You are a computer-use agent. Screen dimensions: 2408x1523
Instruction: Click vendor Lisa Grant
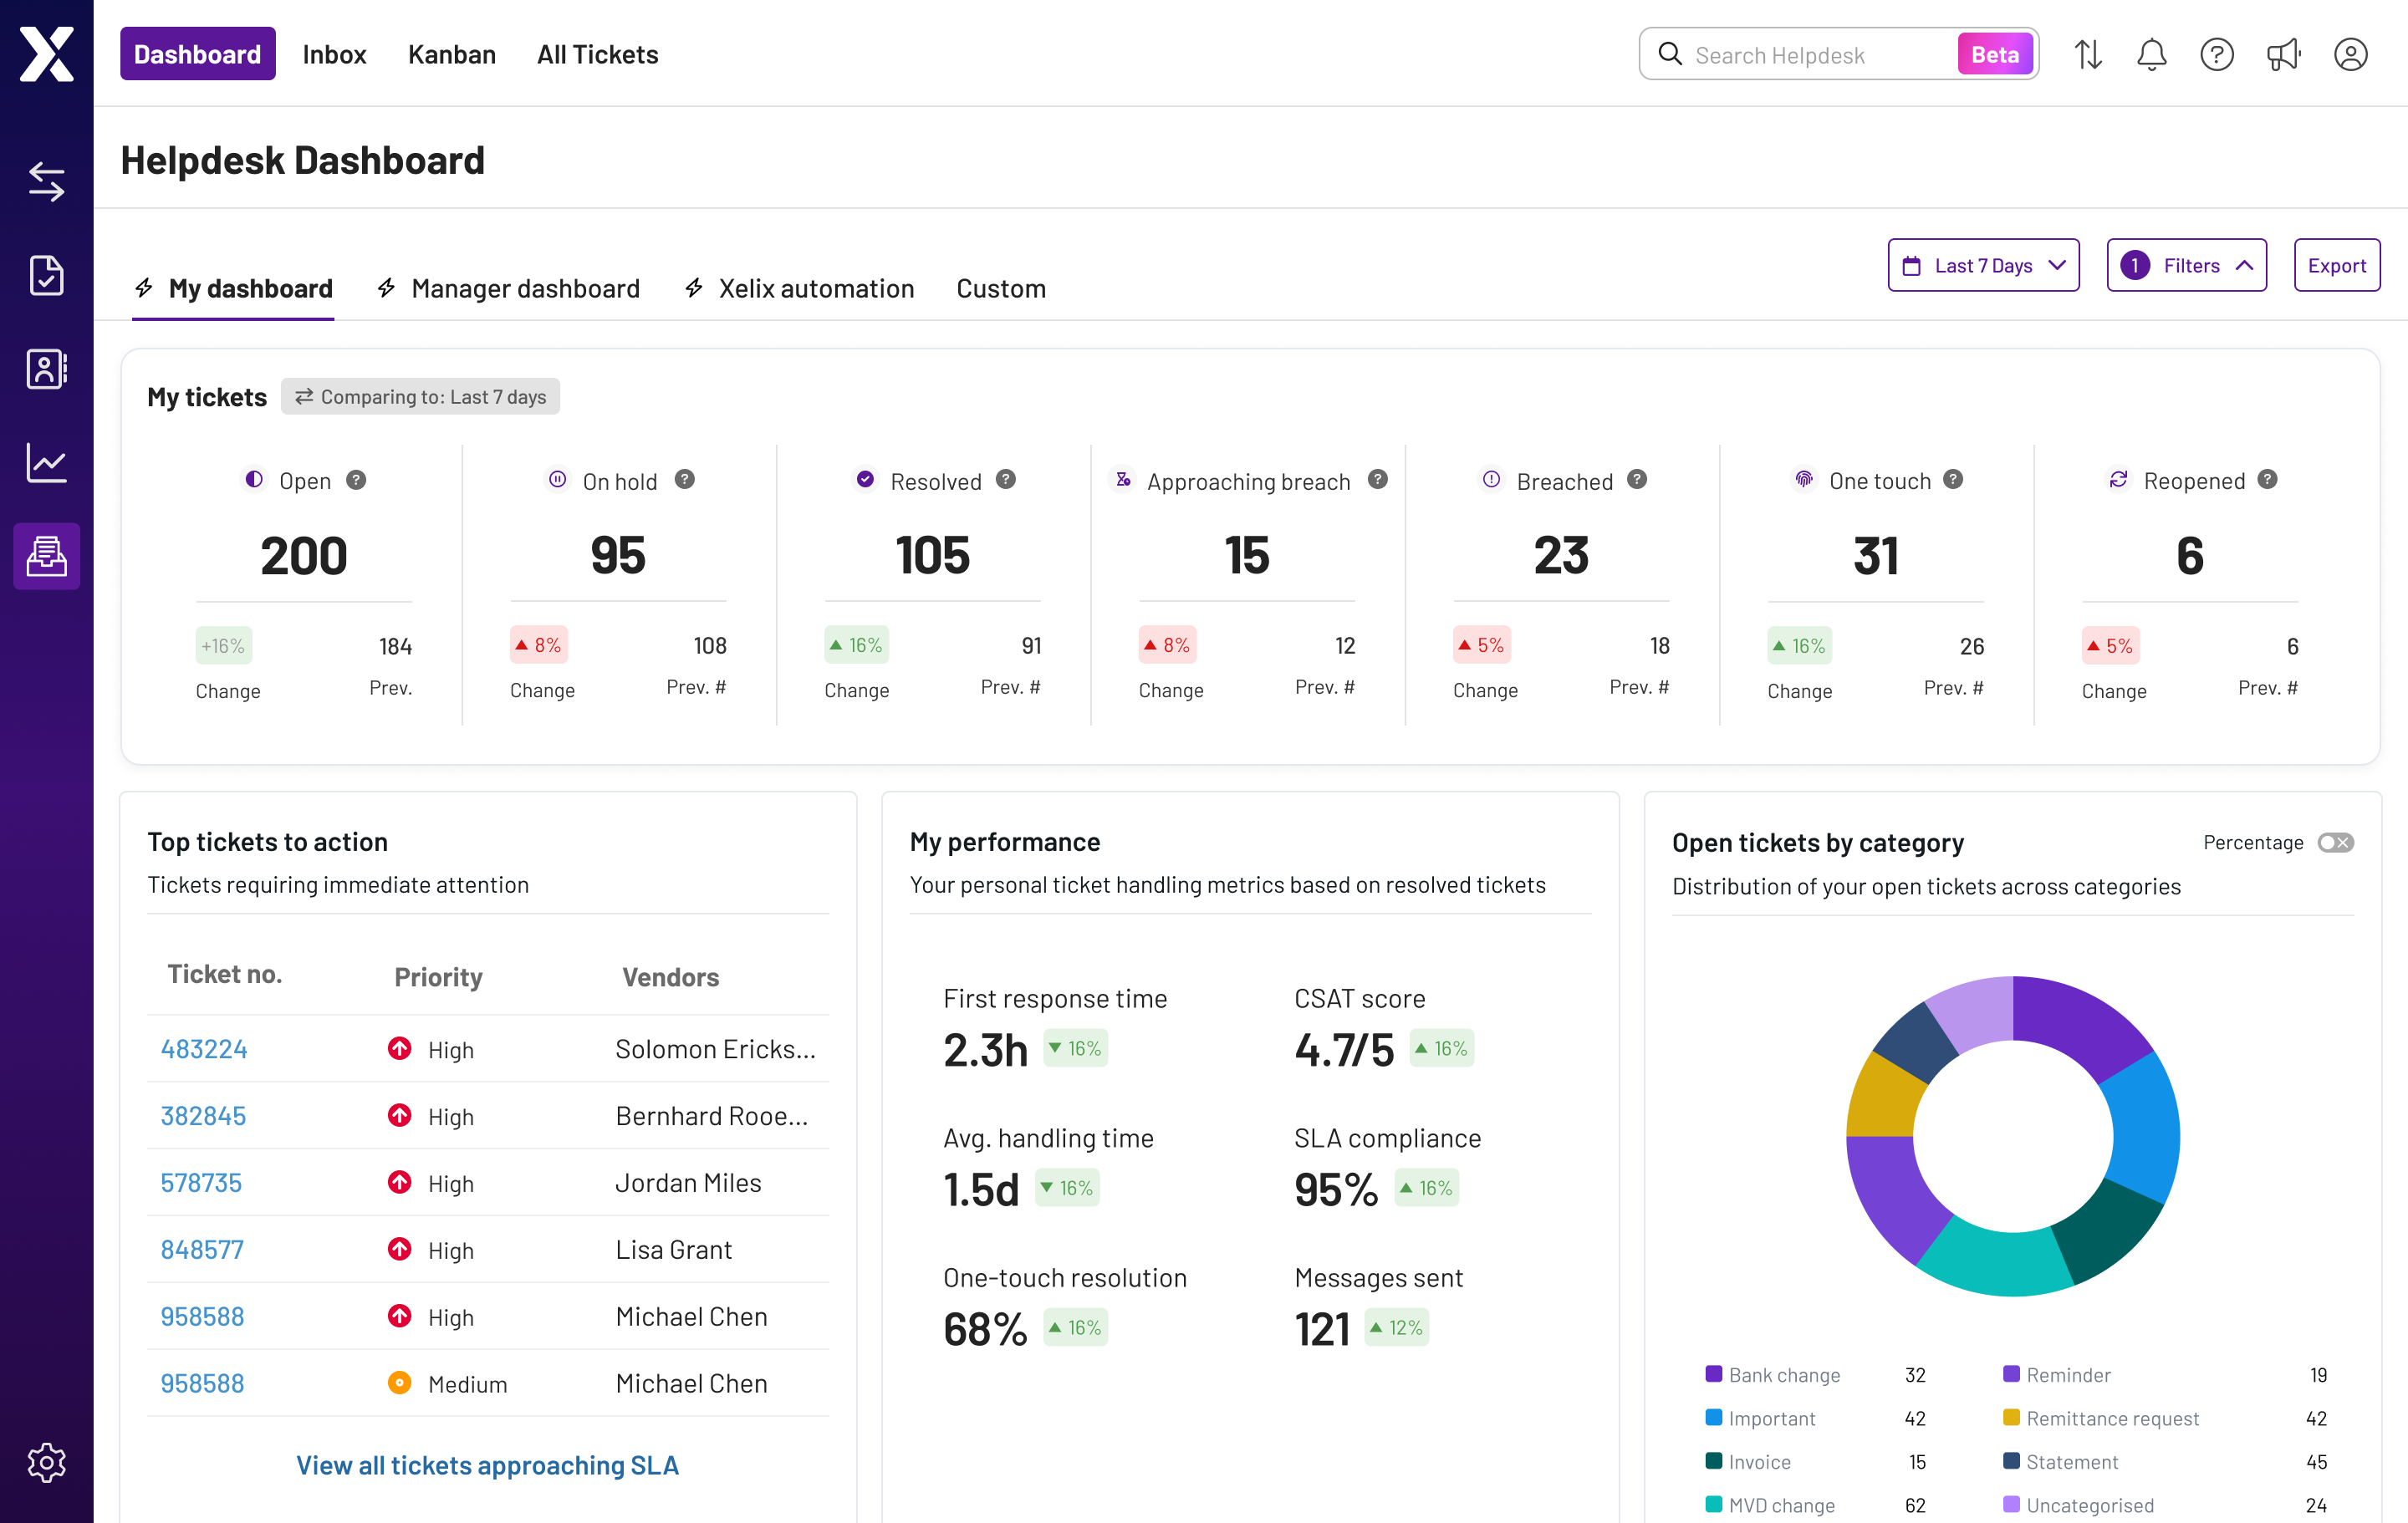coord(673,1250)
